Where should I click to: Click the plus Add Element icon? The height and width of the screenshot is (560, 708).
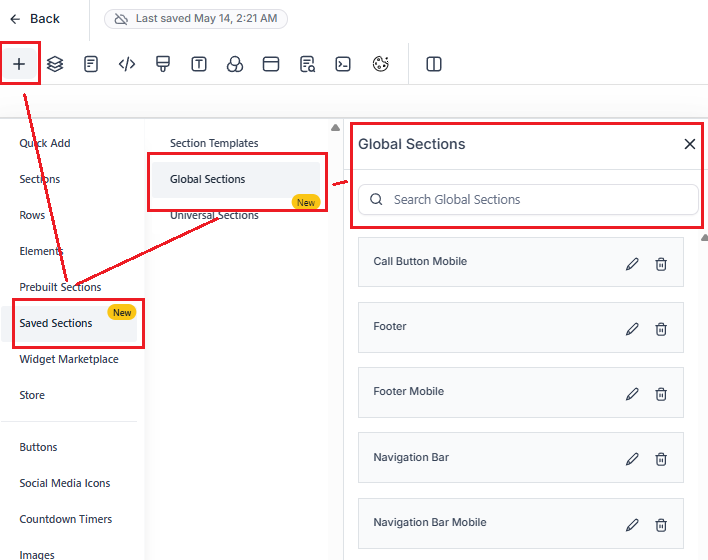[x=19, y=64]
